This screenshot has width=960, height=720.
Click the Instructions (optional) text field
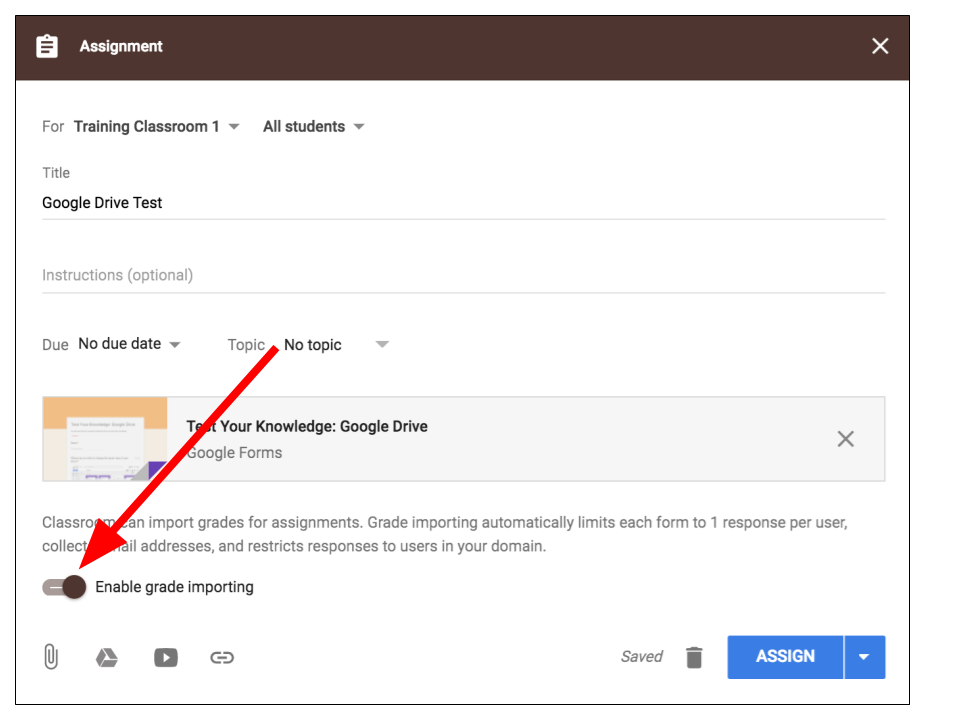[x=463, y=275]
